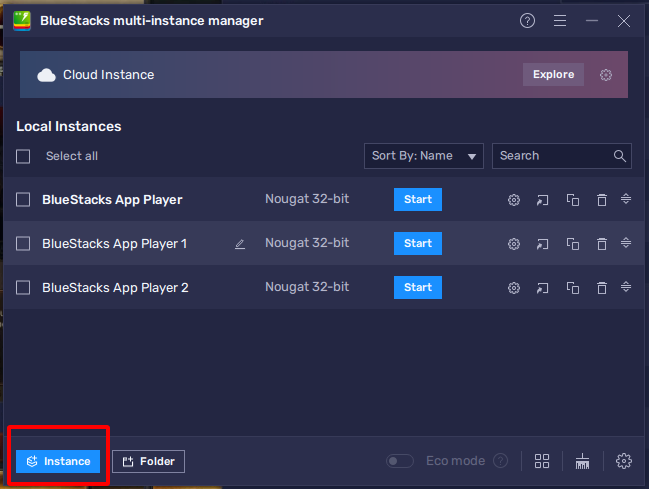Open the disk cleanup broom icon
Image resolution: width=649 pixels, height=489 pixels.
583,461
